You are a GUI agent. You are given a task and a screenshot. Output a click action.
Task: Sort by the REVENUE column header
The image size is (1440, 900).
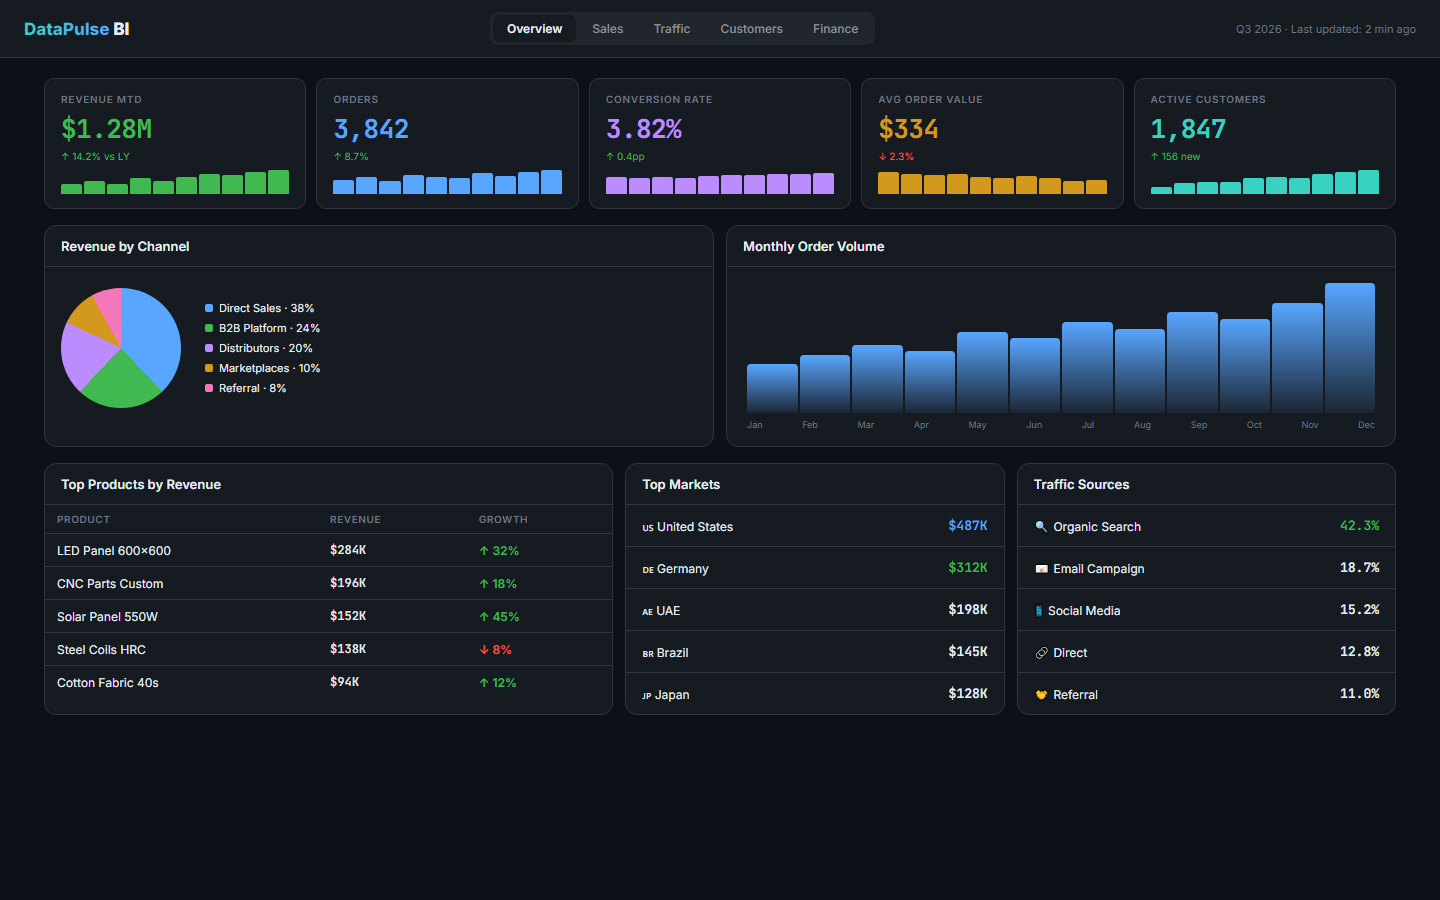(355, 520)
